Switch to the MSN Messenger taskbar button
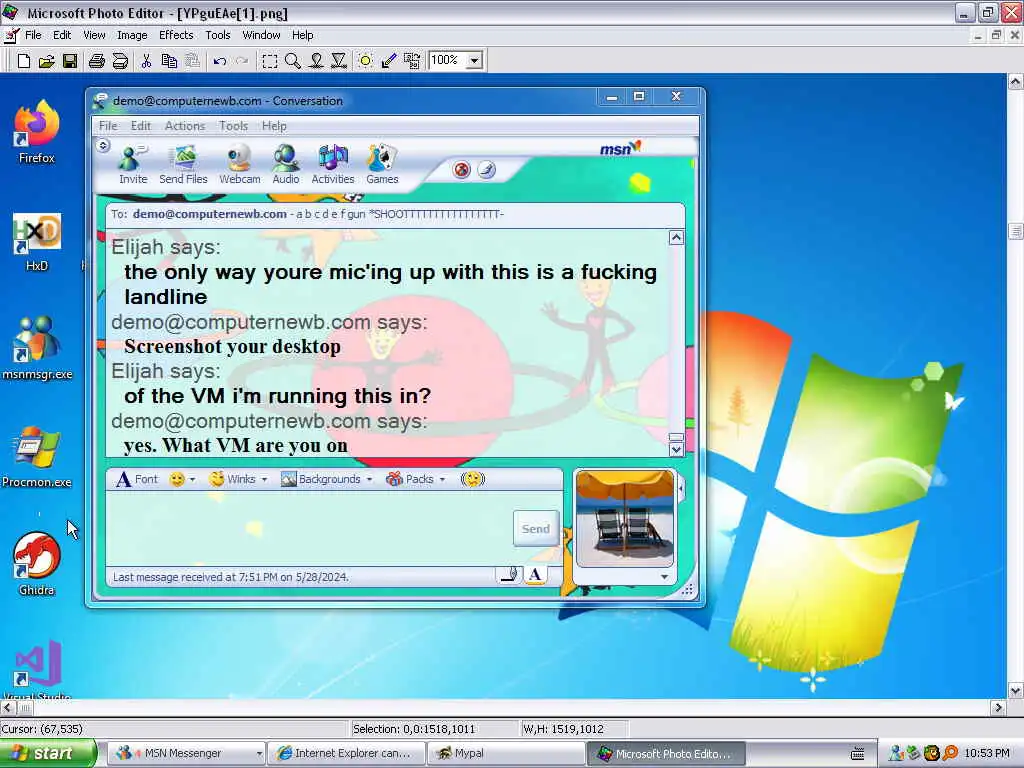This screenshot has height=768, width=1024. pyautogui.click(x=185, y=754)
